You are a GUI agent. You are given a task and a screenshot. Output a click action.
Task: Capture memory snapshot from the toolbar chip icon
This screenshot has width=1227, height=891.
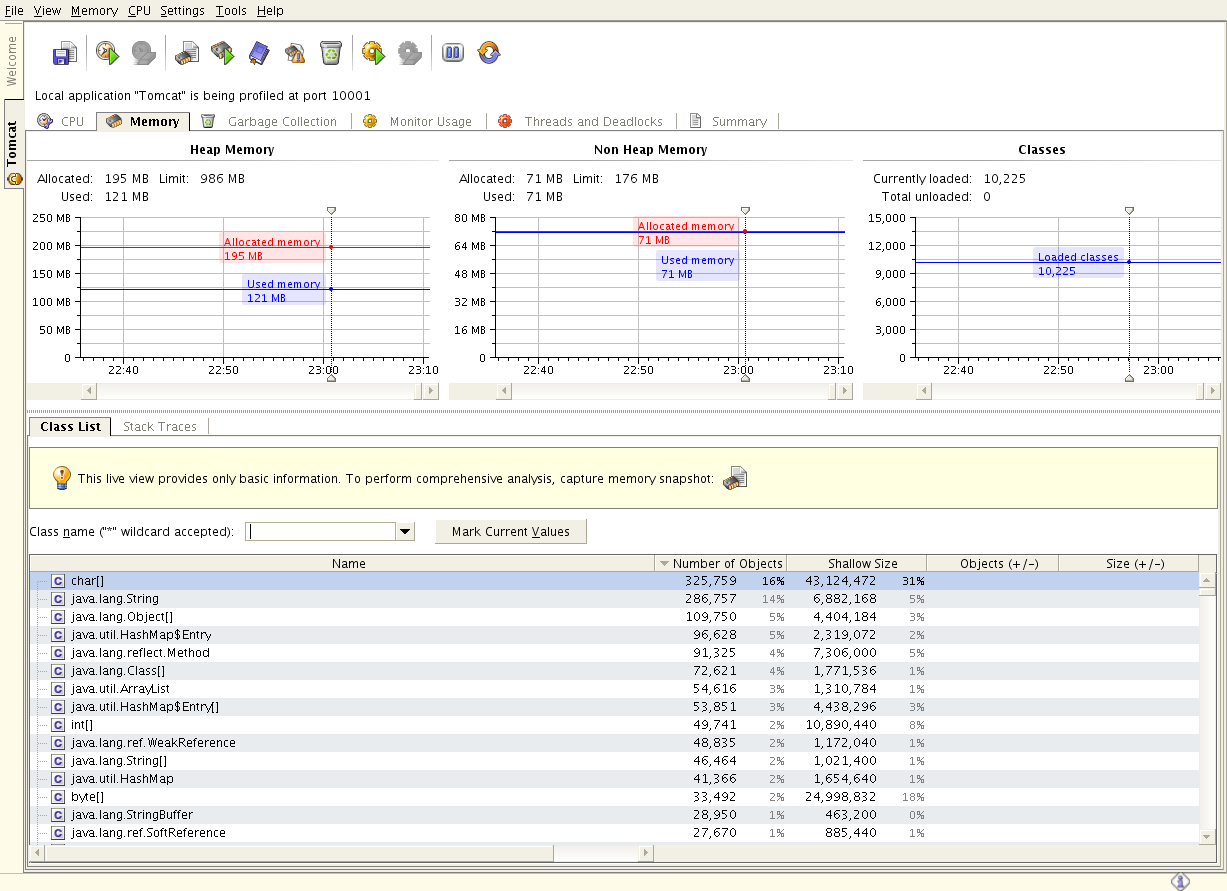[x=187, y=53]
